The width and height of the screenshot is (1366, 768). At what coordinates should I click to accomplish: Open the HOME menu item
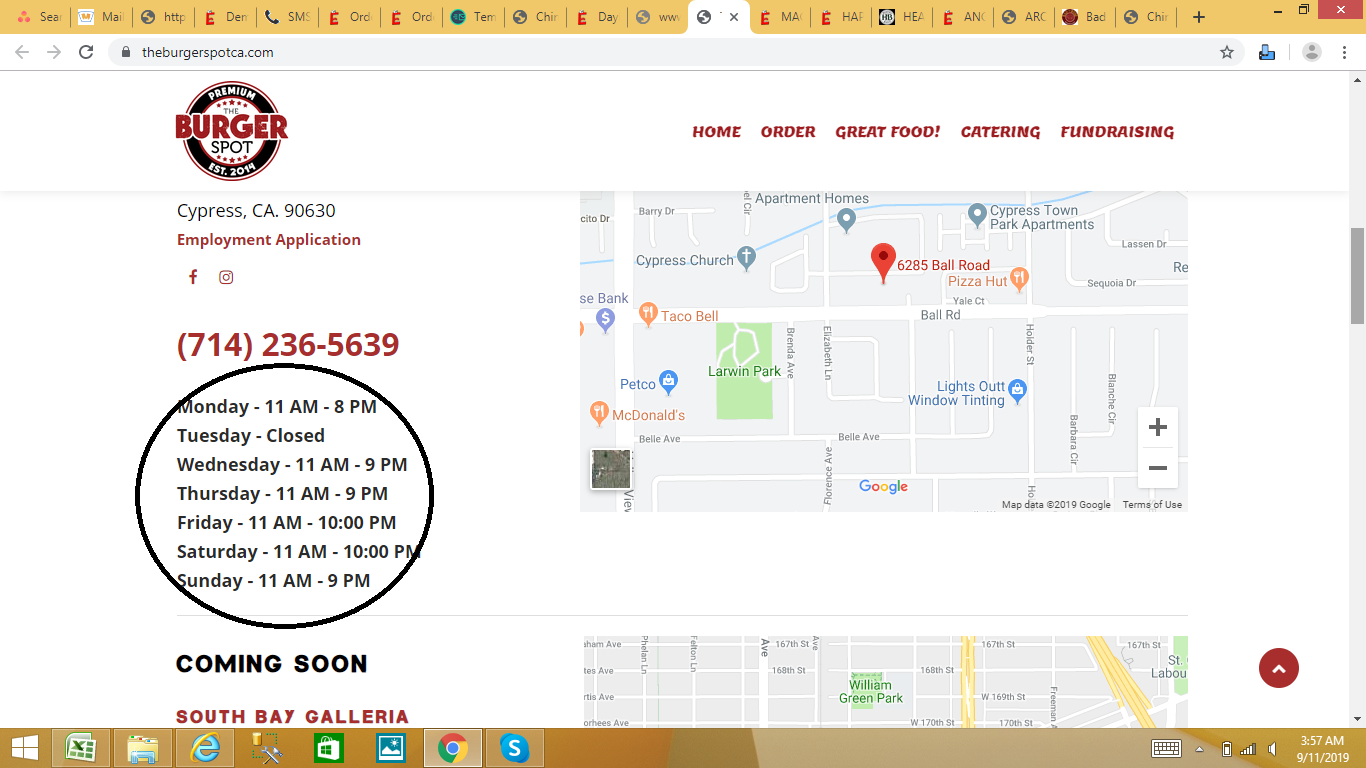(716, 132)
